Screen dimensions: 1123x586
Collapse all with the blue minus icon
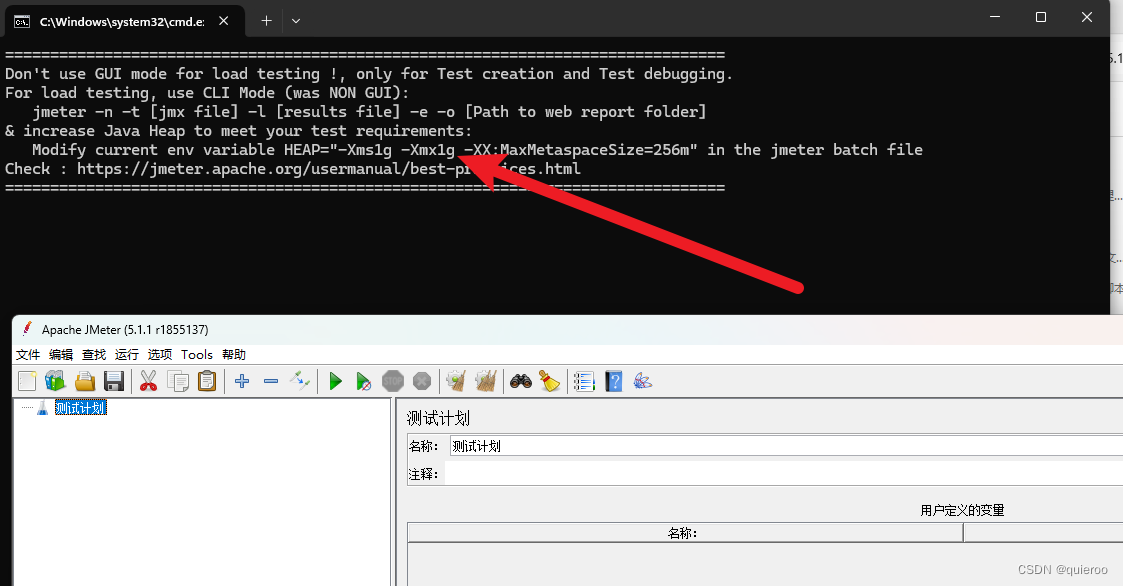point(271,381)
